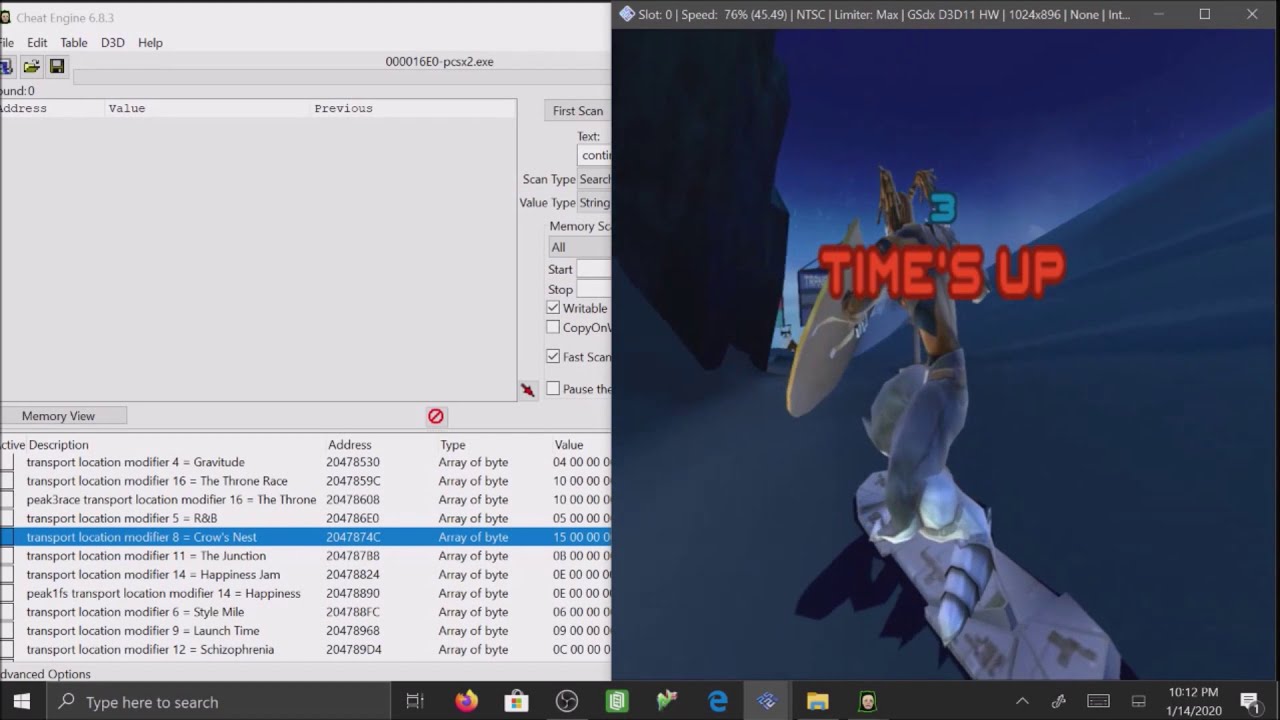Open the Value Type dropdown

pos(594,203)
